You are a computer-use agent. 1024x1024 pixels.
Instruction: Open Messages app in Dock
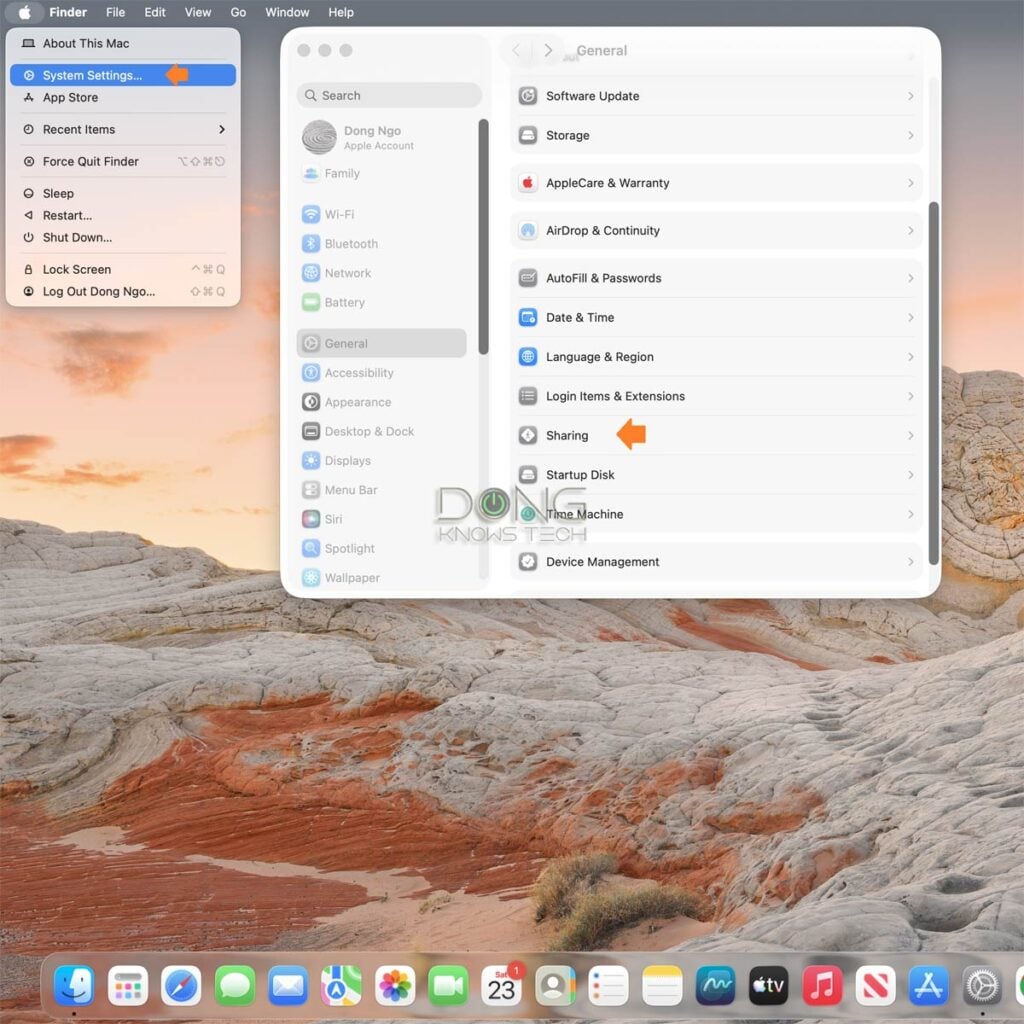234,985
